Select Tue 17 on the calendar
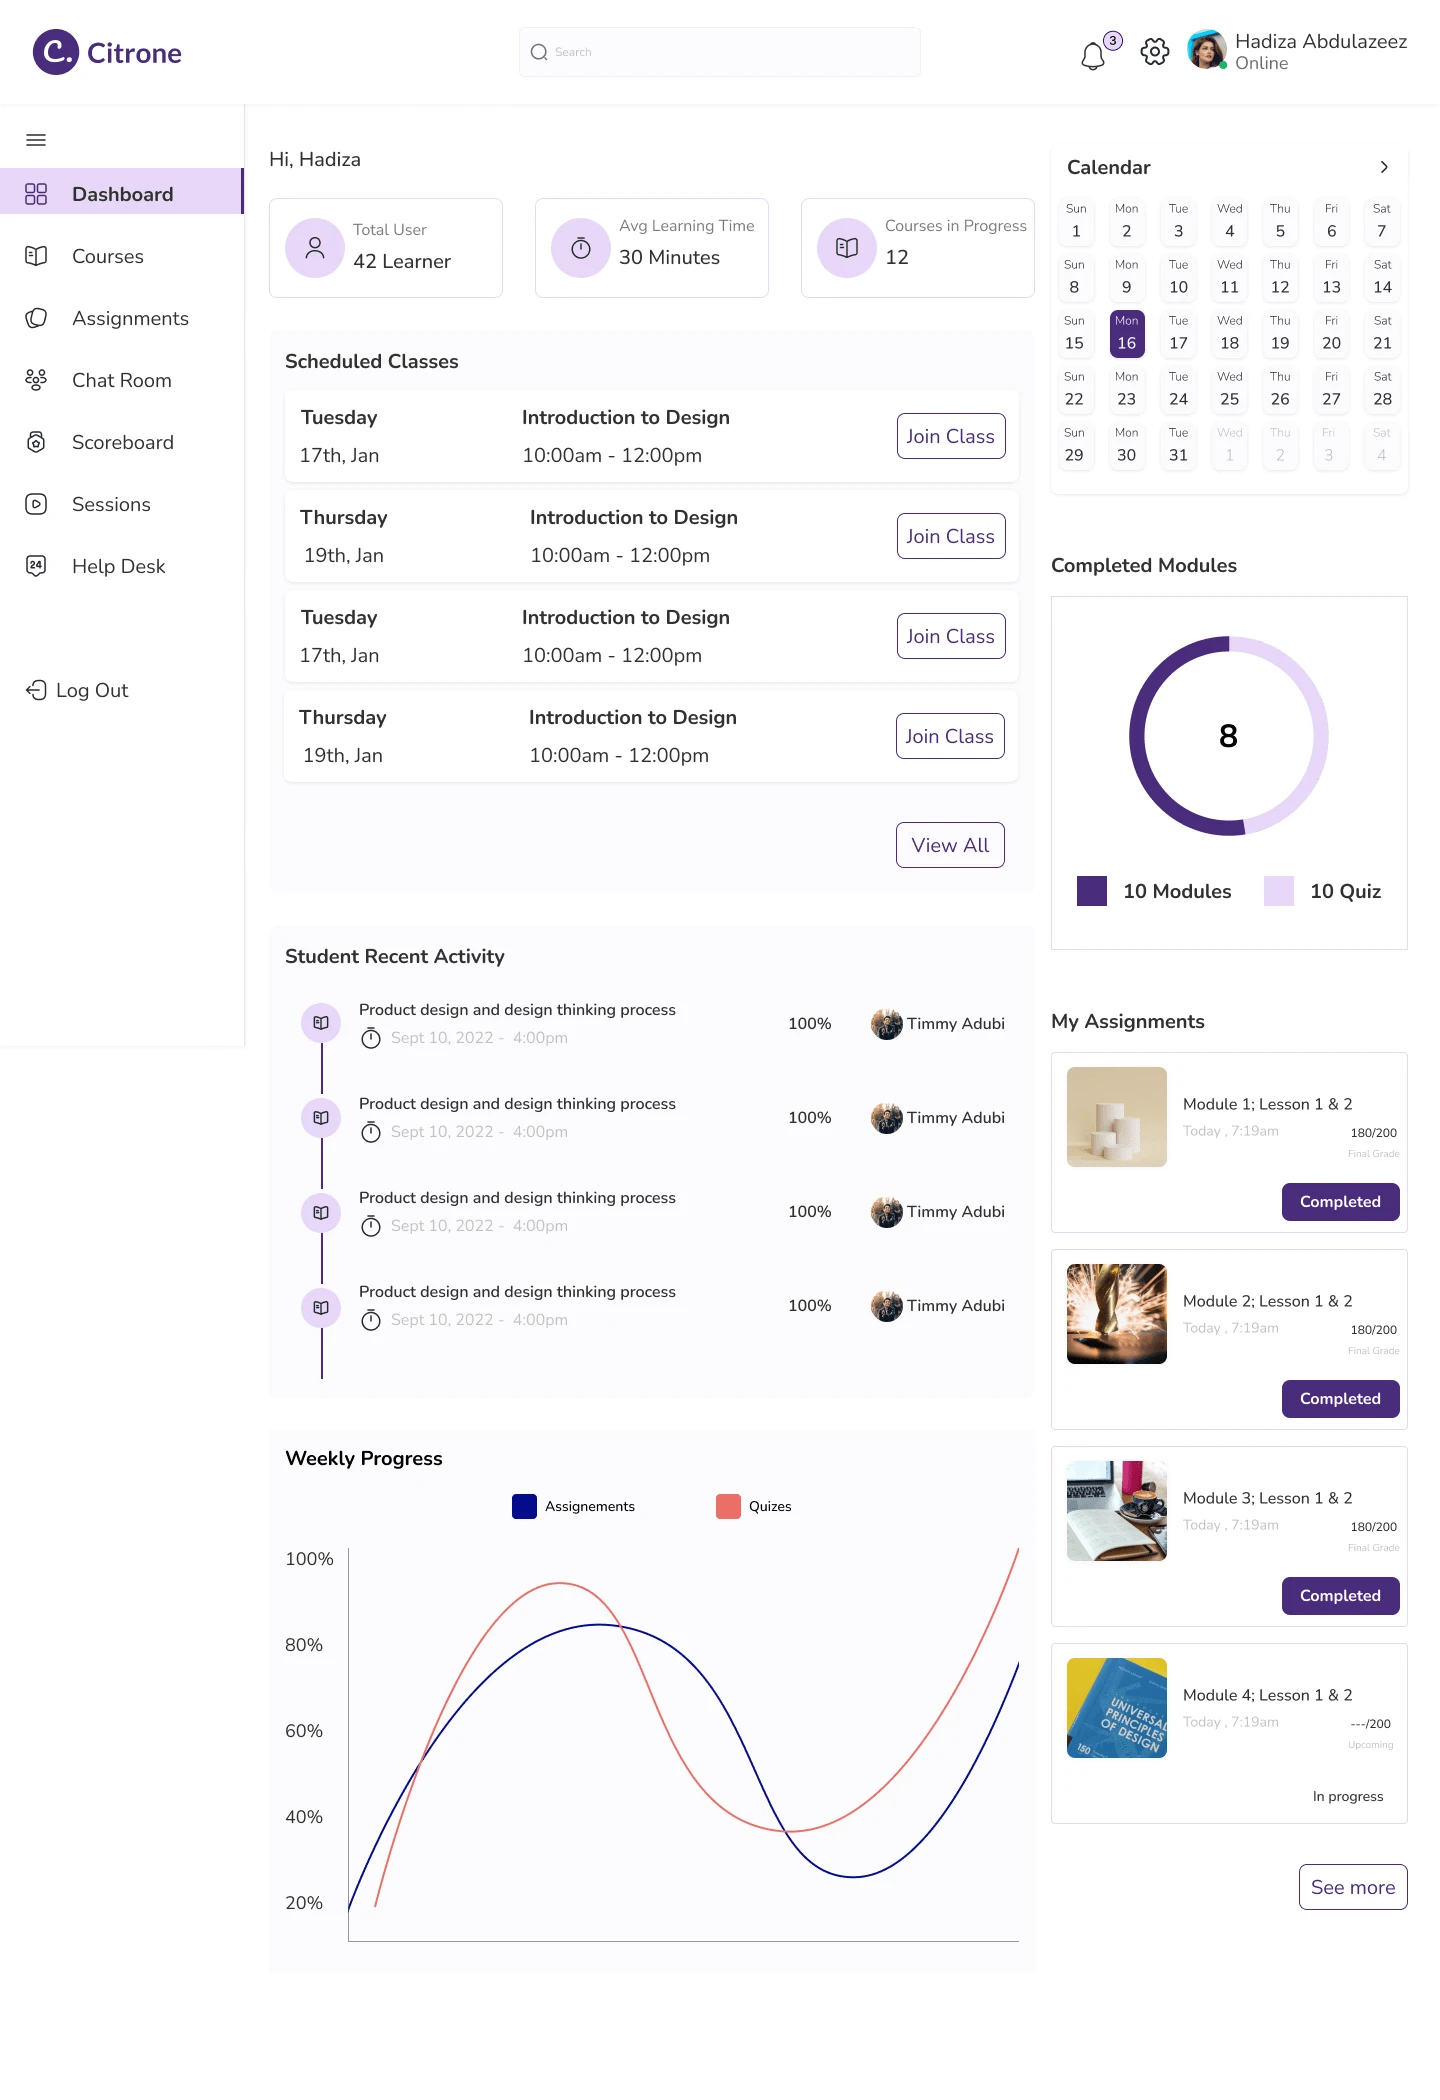The image size is (1440, 2100). coord(1178,334)
